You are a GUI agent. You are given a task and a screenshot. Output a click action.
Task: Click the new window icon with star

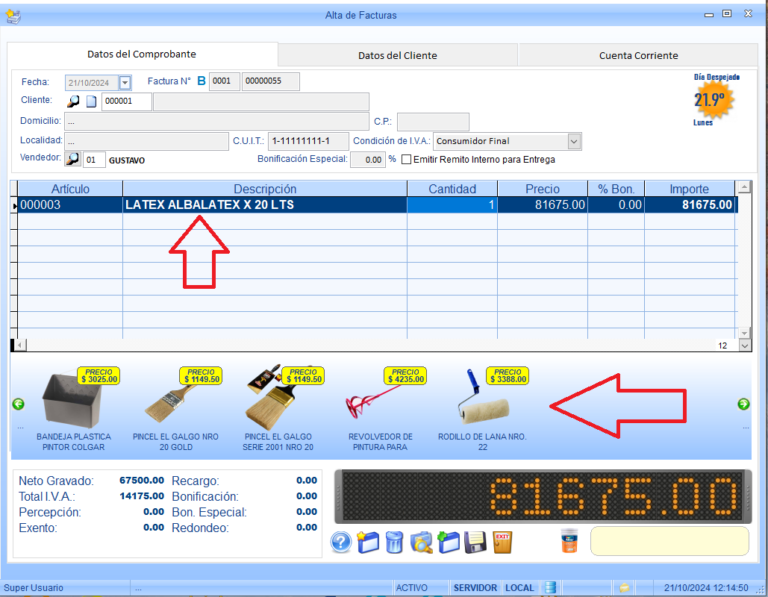coord(368,543)
